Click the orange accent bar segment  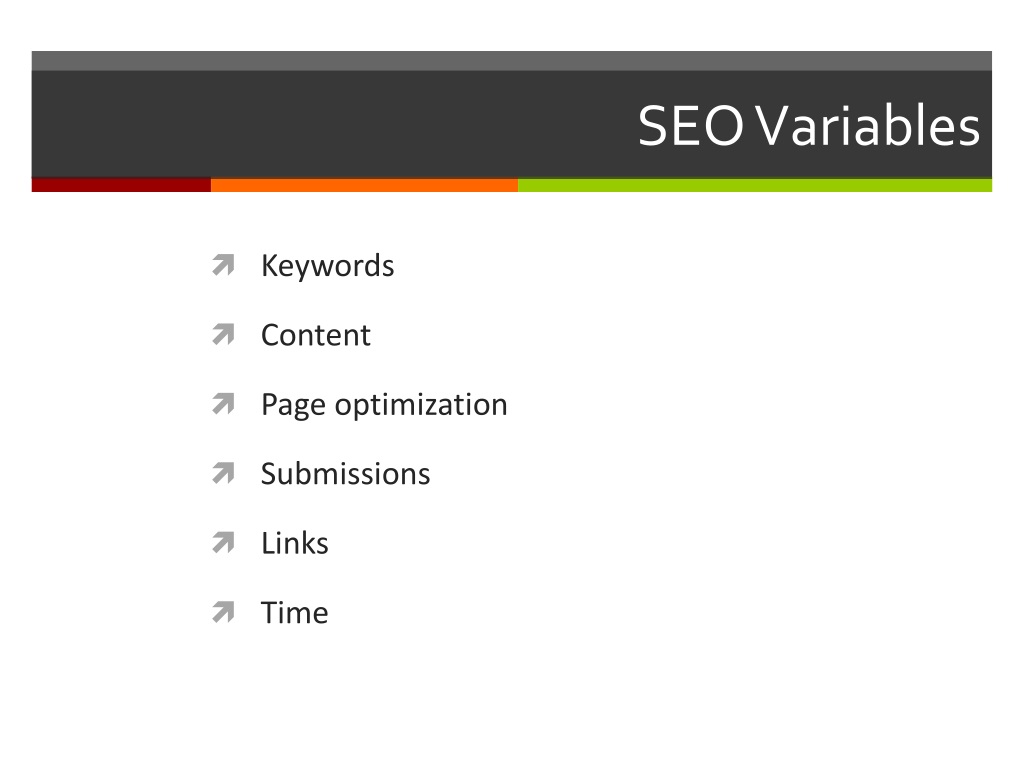point(364,185)
